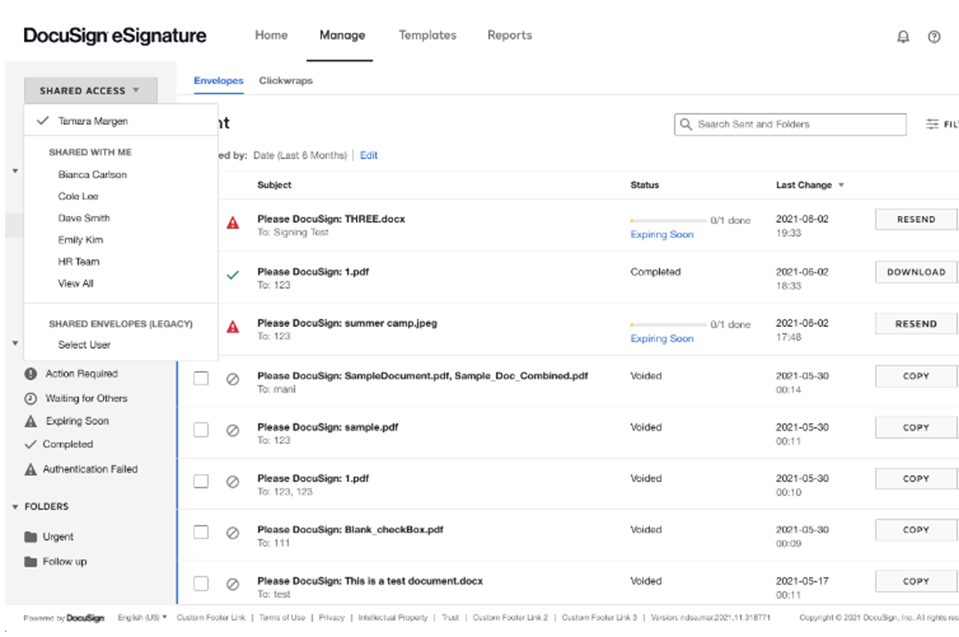Click the THREE.docx progress bar
The image size is (959, 637).
tap(668, 221)
